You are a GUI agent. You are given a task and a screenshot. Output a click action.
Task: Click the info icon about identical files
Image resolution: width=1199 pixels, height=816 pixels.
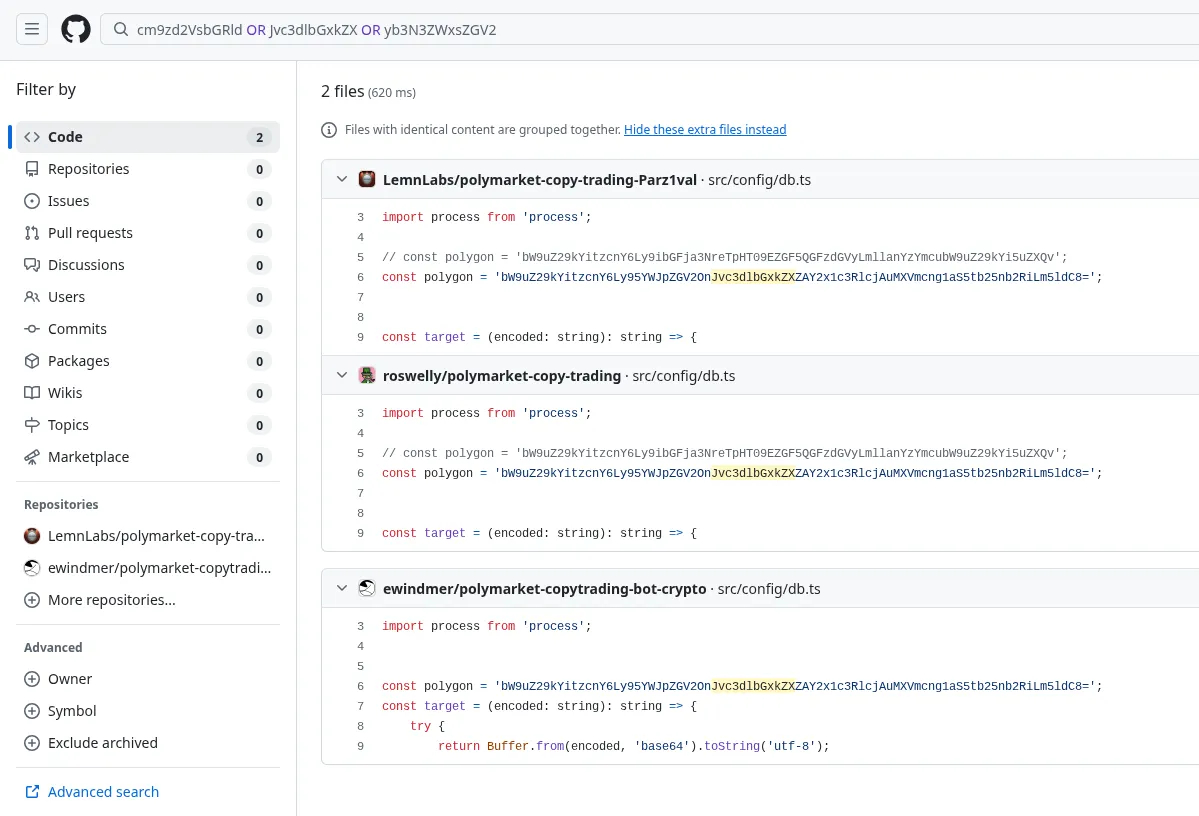(329, 130)
